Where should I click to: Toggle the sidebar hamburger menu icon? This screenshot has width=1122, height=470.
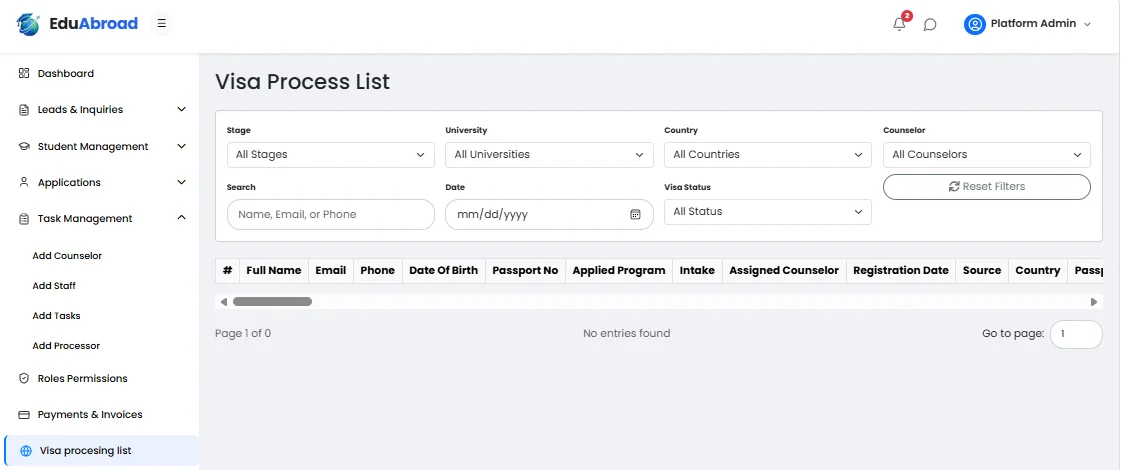tap(162, 24)
